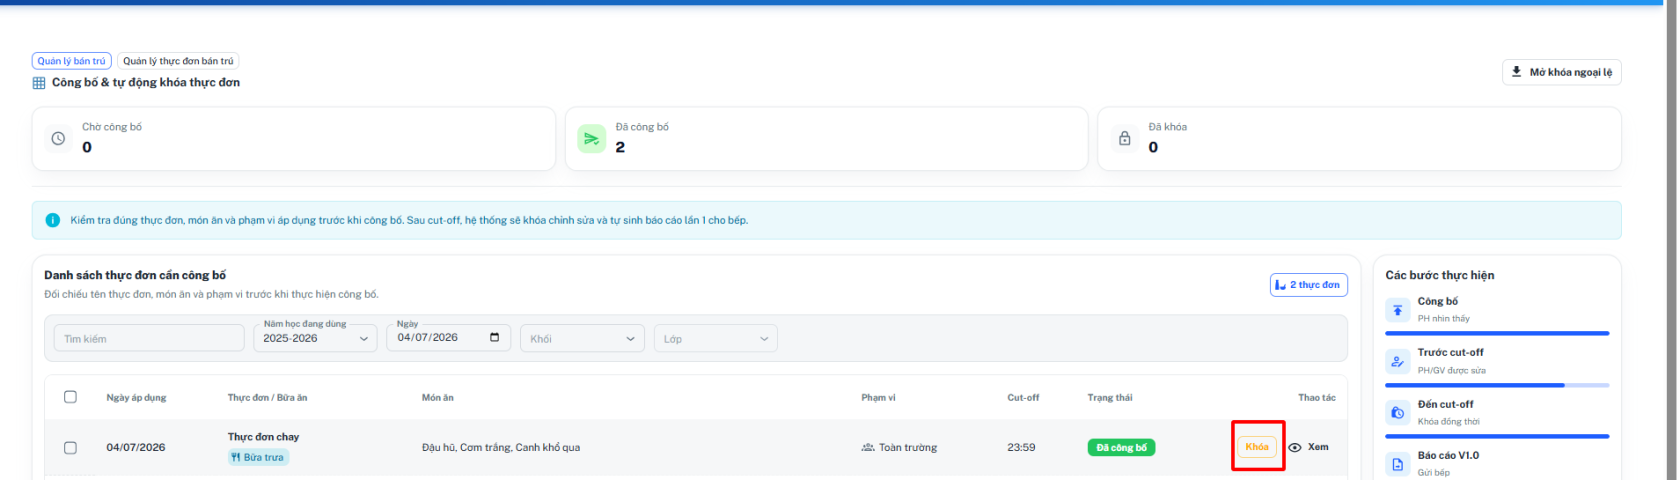Expand the Lớp filter dropdown
1680x480 pixels.
(715, 338)
